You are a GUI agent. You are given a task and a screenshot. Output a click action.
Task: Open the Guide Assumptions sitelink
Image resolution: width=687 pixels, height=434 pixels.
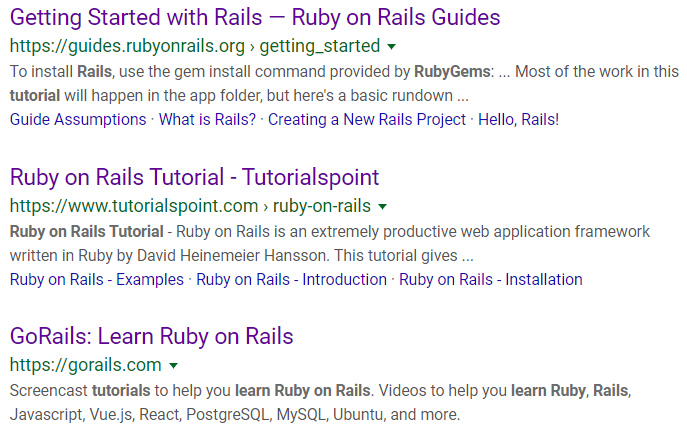click(78, 119)
